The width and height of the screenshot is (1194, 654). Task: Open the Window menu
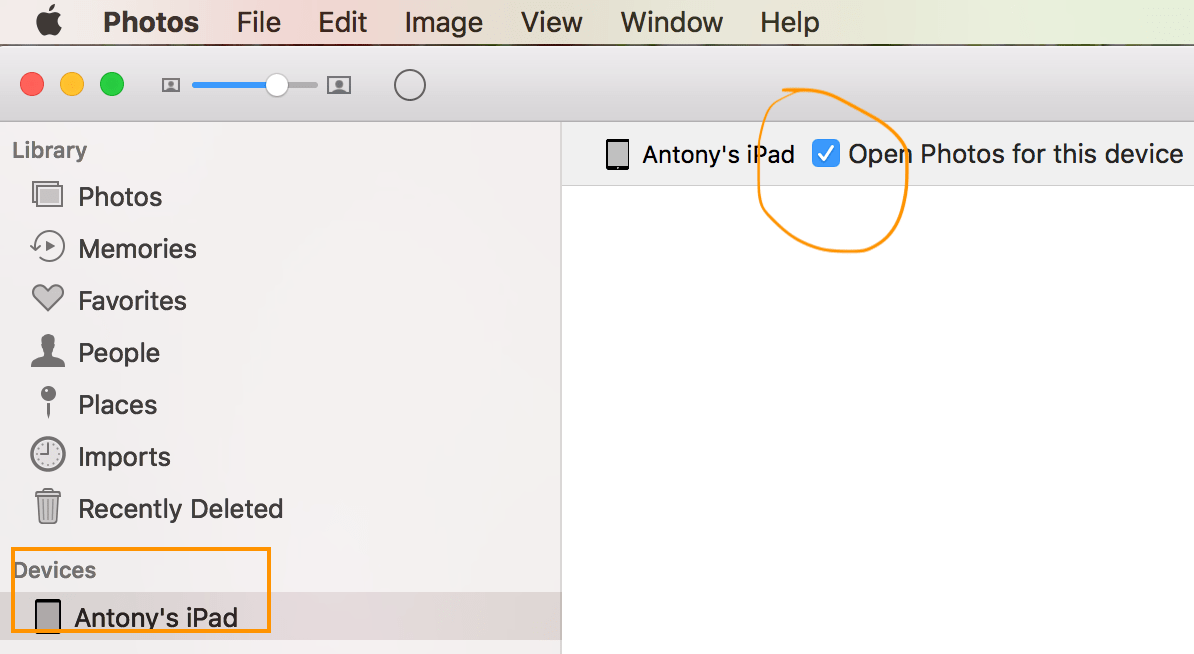point(671,22)
